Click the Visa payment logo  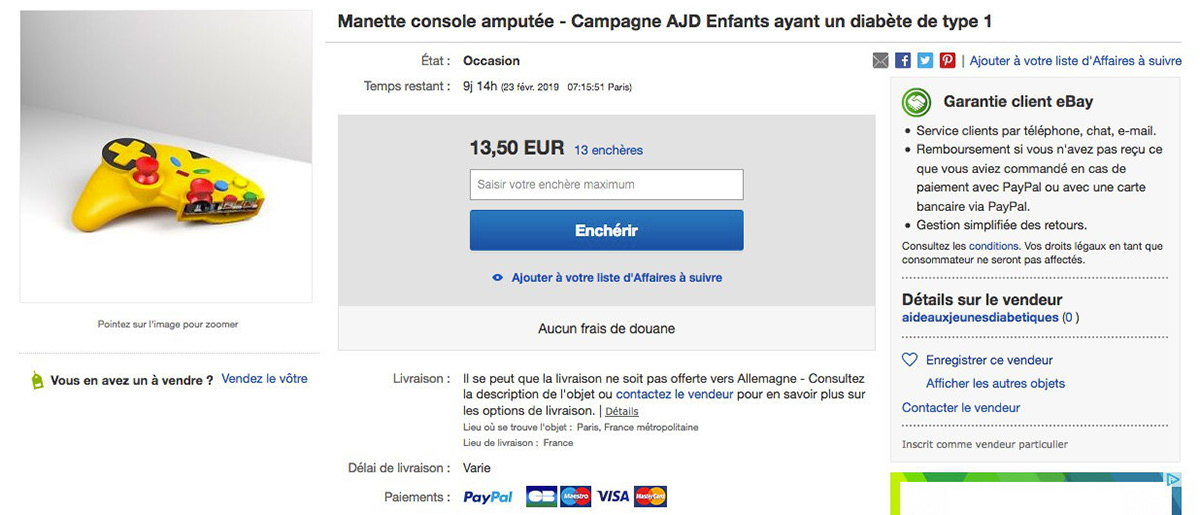tap(613, 497)
